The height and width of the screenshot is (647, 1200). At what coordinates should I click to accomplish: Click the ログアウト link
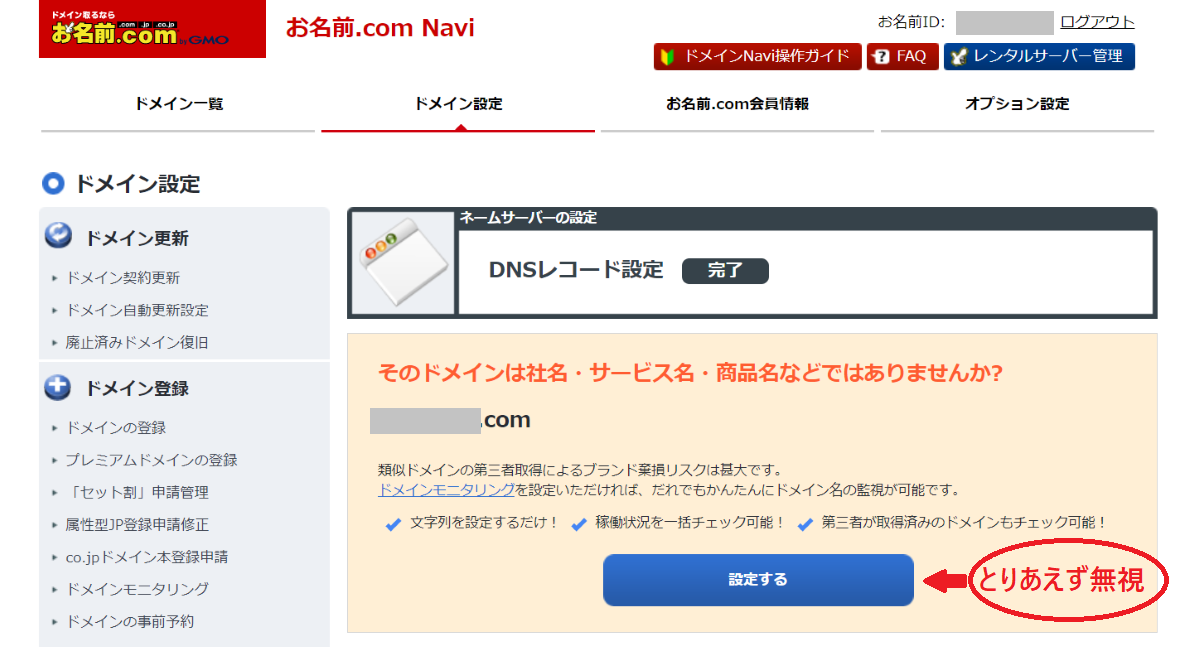pos(1097,22)
